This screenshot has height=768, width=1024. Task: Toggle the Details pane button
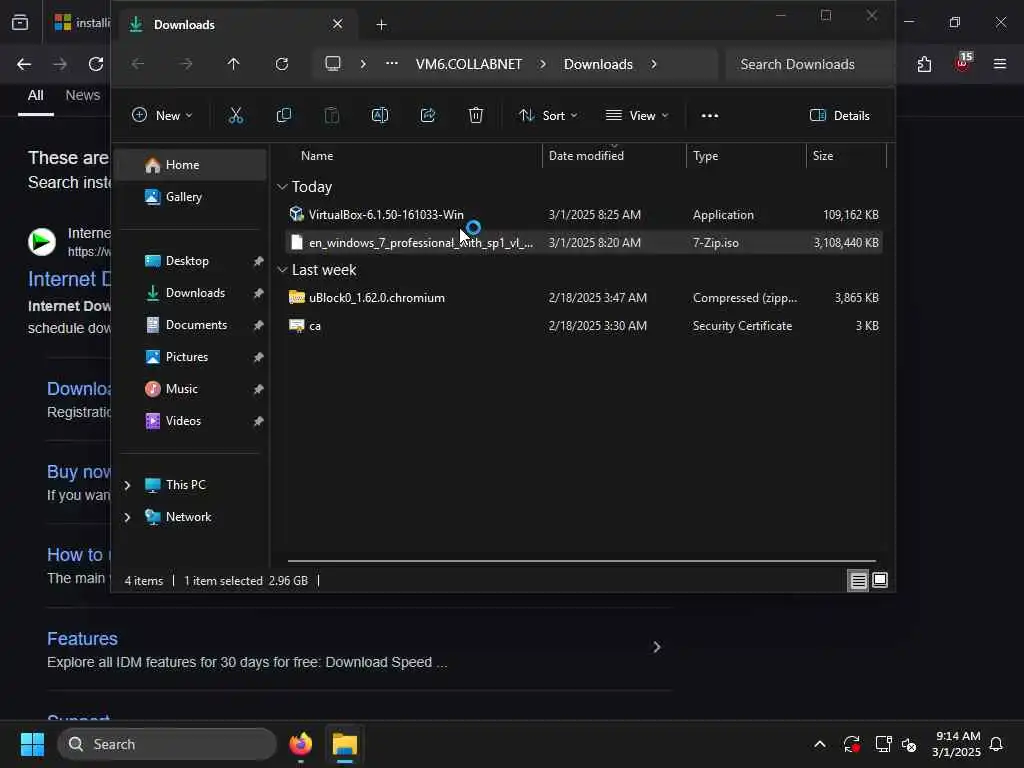click(x=839, y=116)
